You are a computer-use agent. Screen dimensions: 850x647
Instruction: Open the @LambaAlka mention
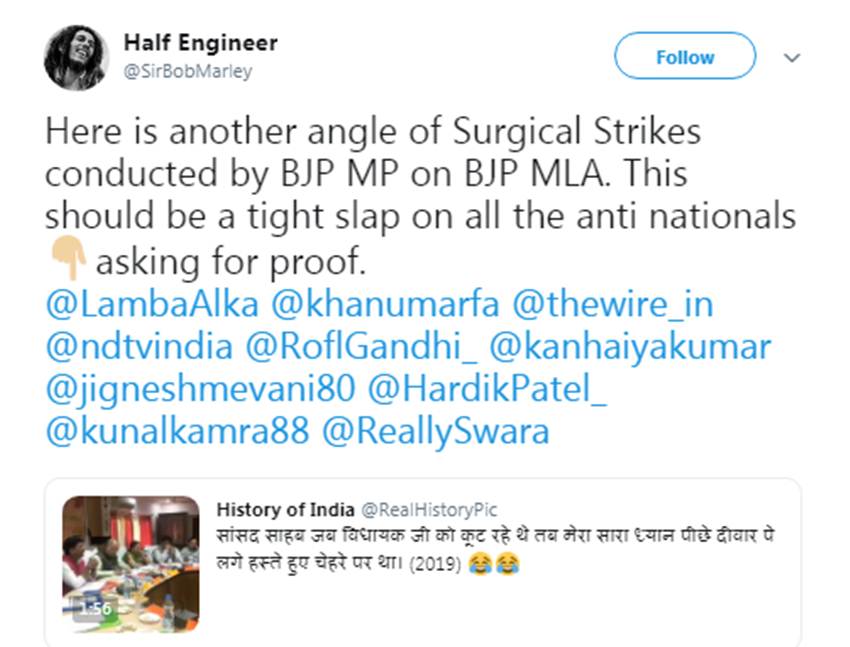[152, 304]
